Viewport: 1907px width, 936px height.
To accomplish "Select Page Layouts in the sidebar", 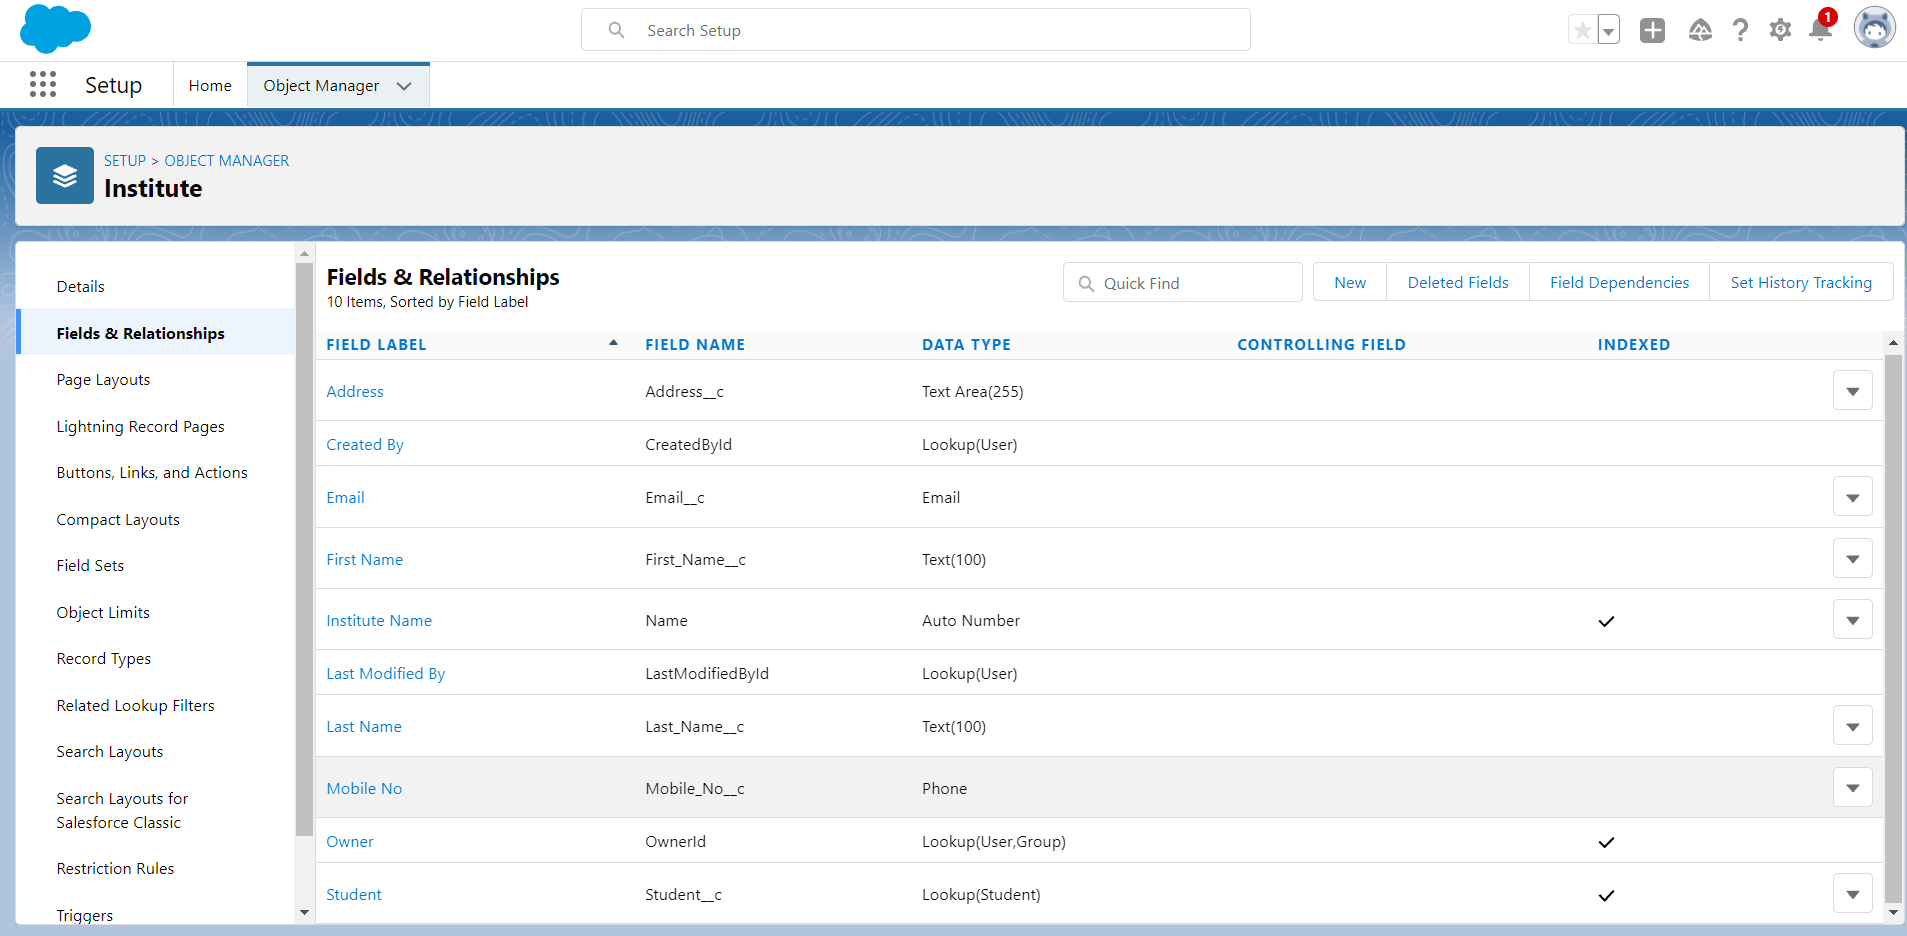I will coord(103,380).
